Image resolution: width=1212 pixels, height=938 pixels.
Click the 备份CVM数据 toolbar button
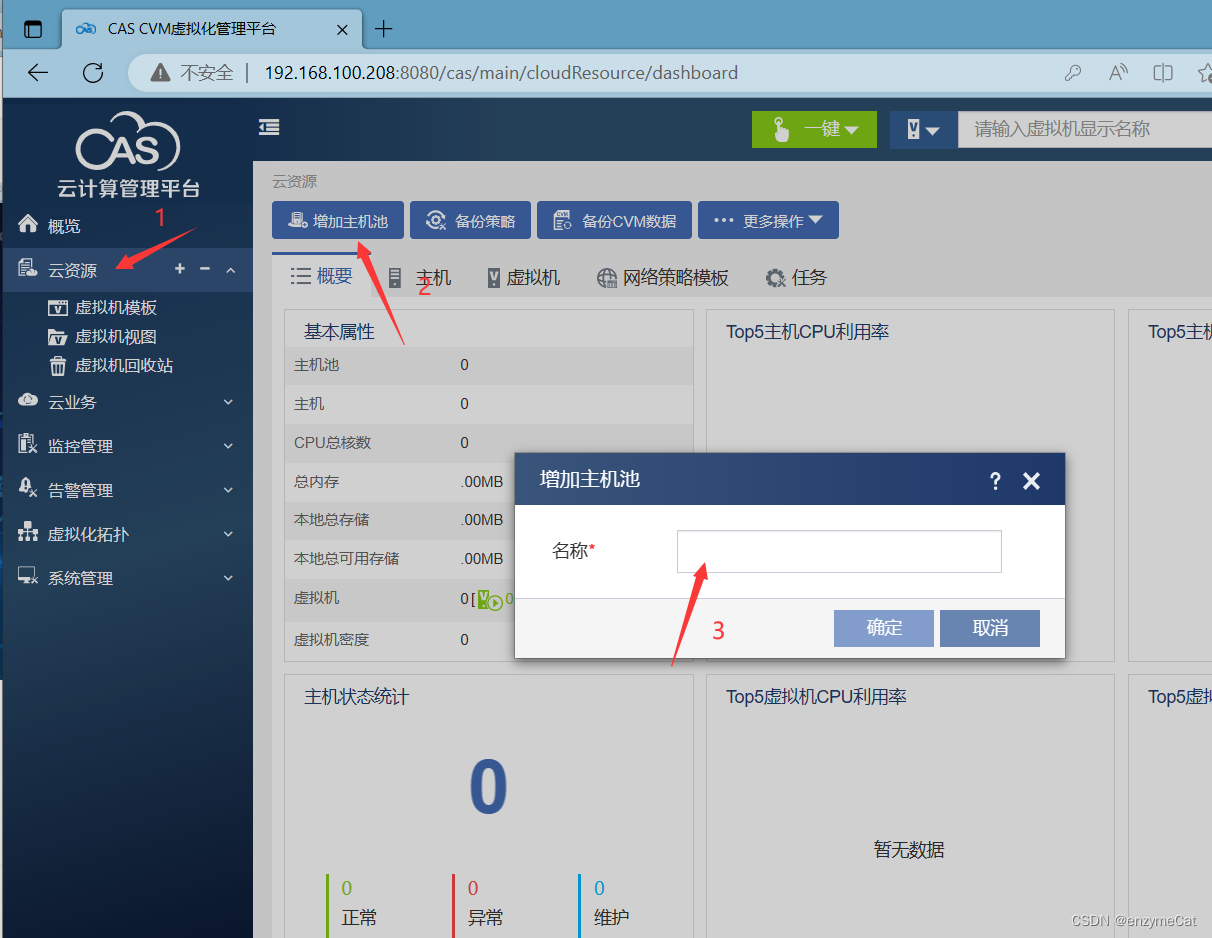614,220
